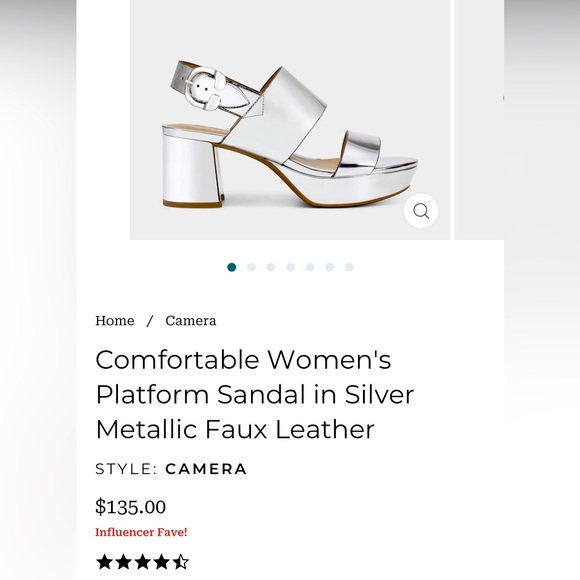The width and height of the screenshot is (580, 580).
Task: Click the third filled rating star
Action: click(x=143, y=562)
